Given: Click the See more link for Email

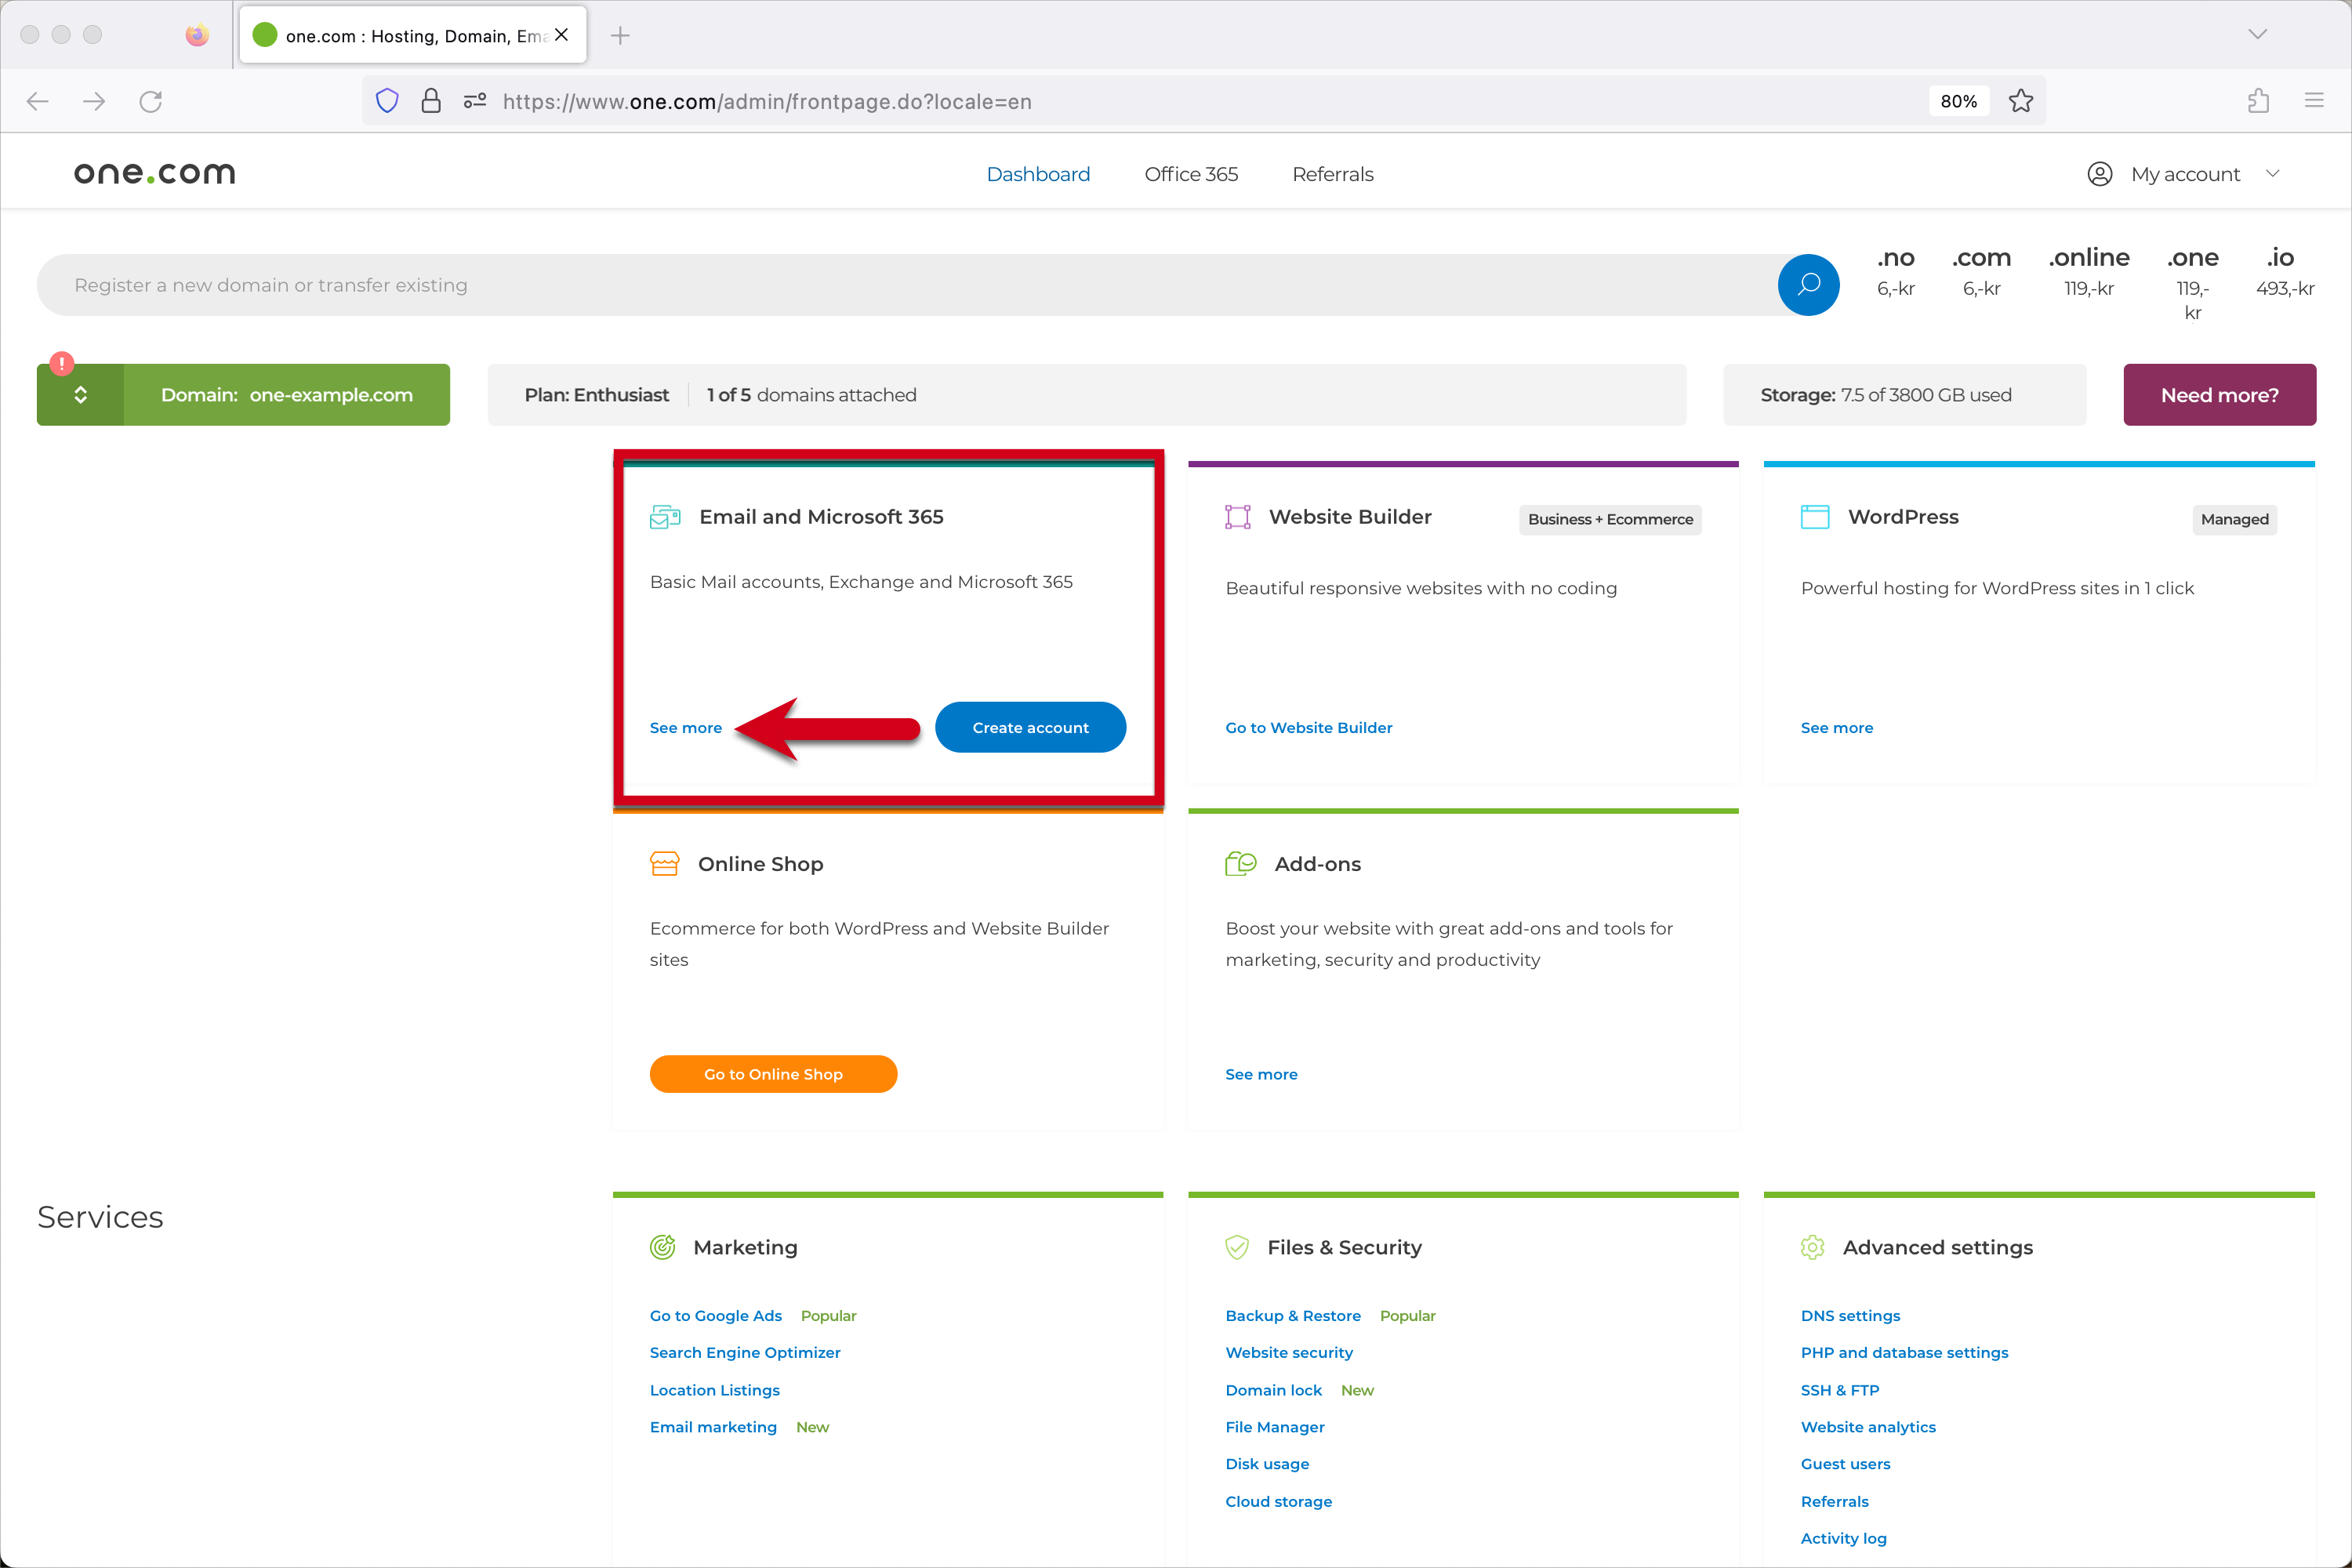Looking at the screenshot, I should tap(686, 726).
